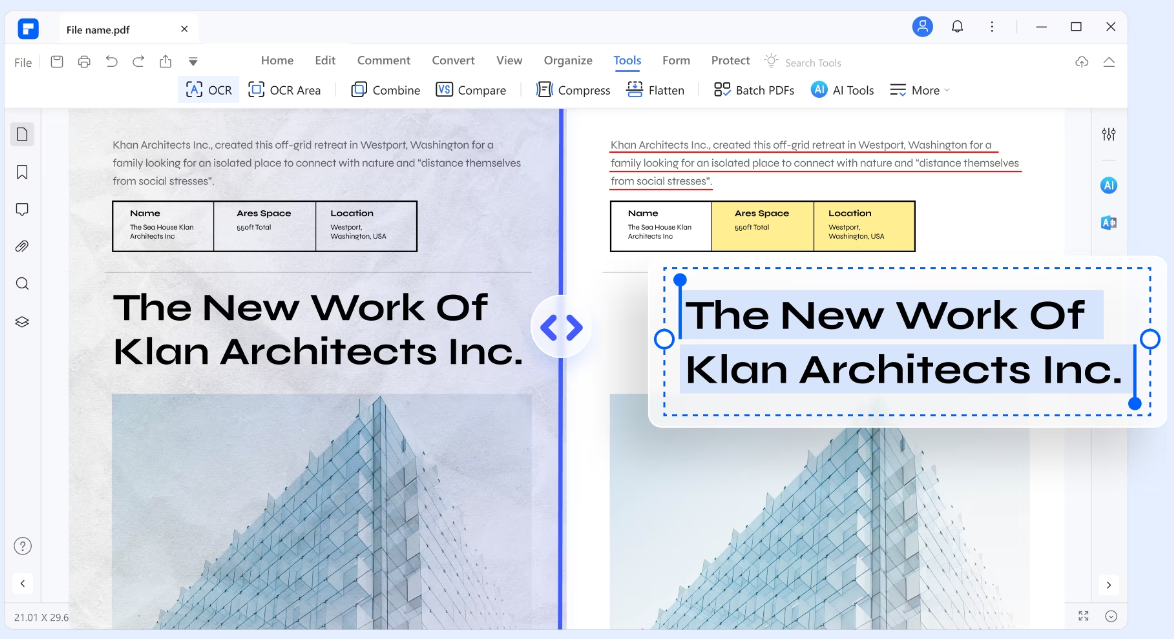Switch to the Edit tab
Screen dimensions: 1174x639
325,60
